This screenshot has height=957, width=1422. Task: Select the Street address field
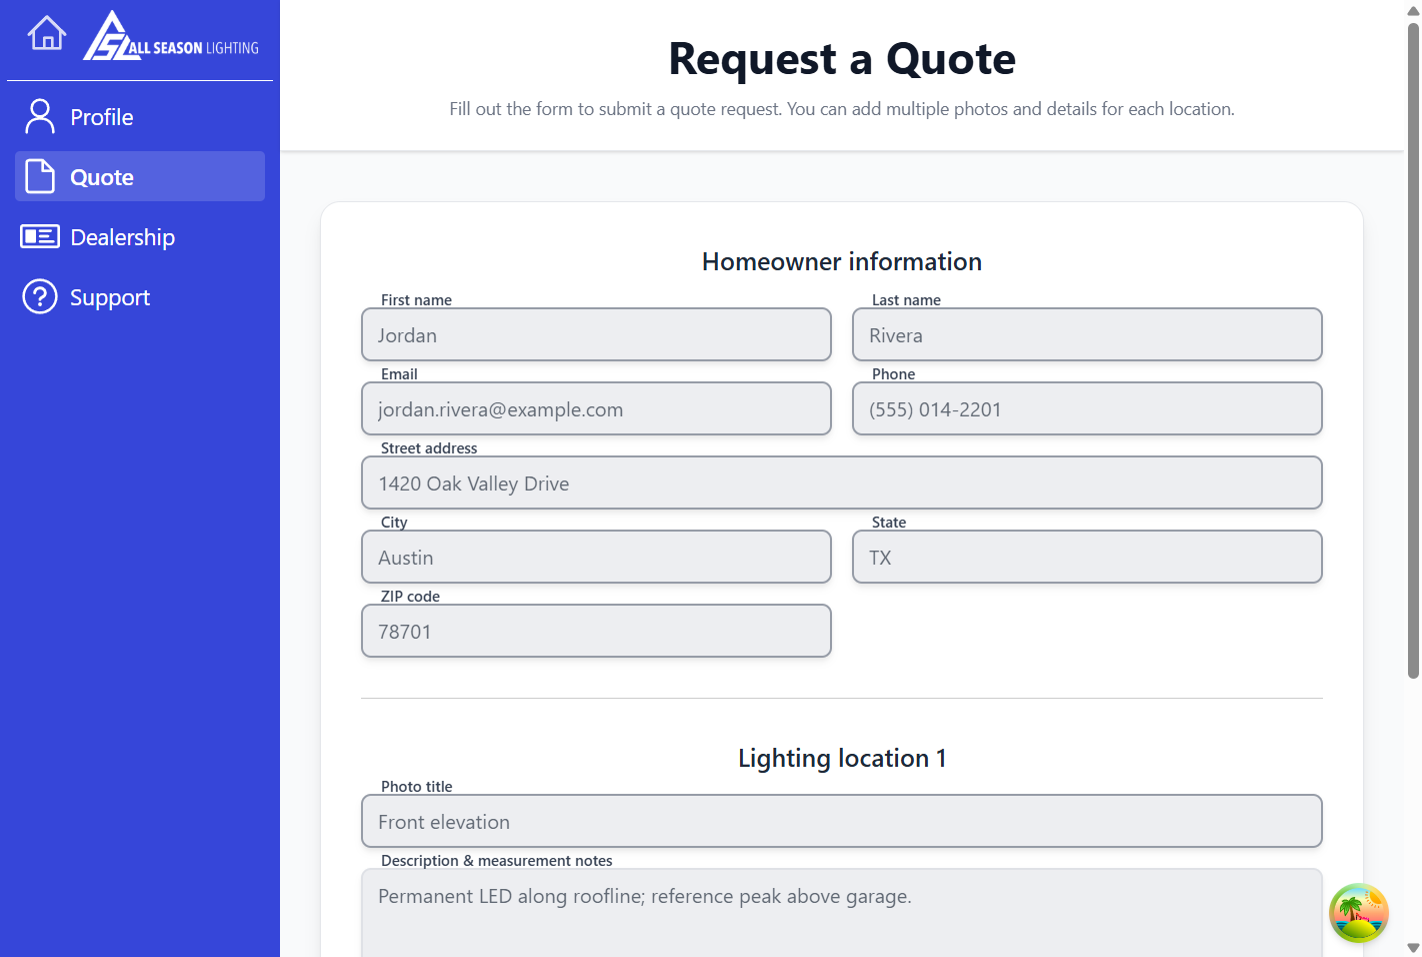click(x=842, y=482)
